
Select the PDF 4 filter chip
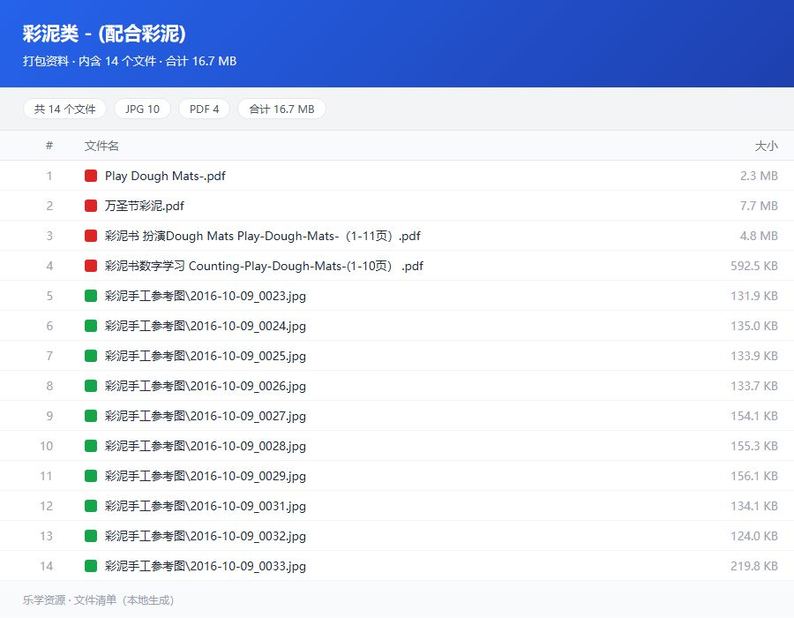pyautogui.click(x=204, y=109)
